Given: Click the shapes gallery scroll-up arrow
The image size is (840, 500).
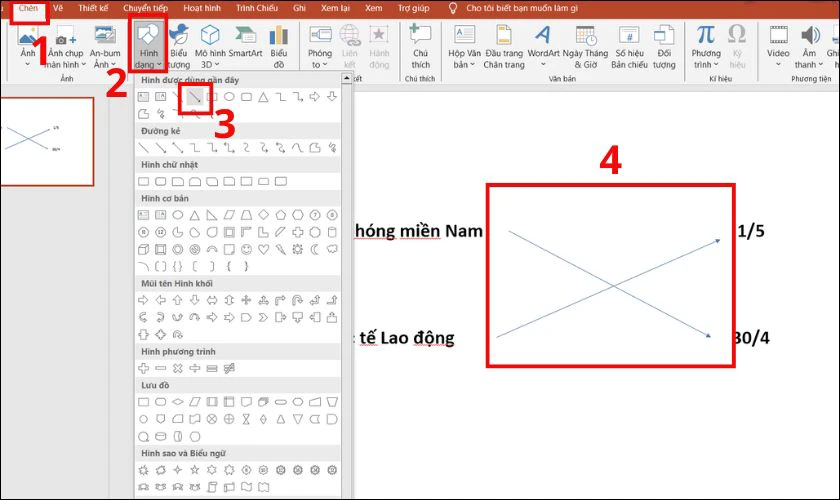Looking at the screenshot, I should [x=347, y=79].
